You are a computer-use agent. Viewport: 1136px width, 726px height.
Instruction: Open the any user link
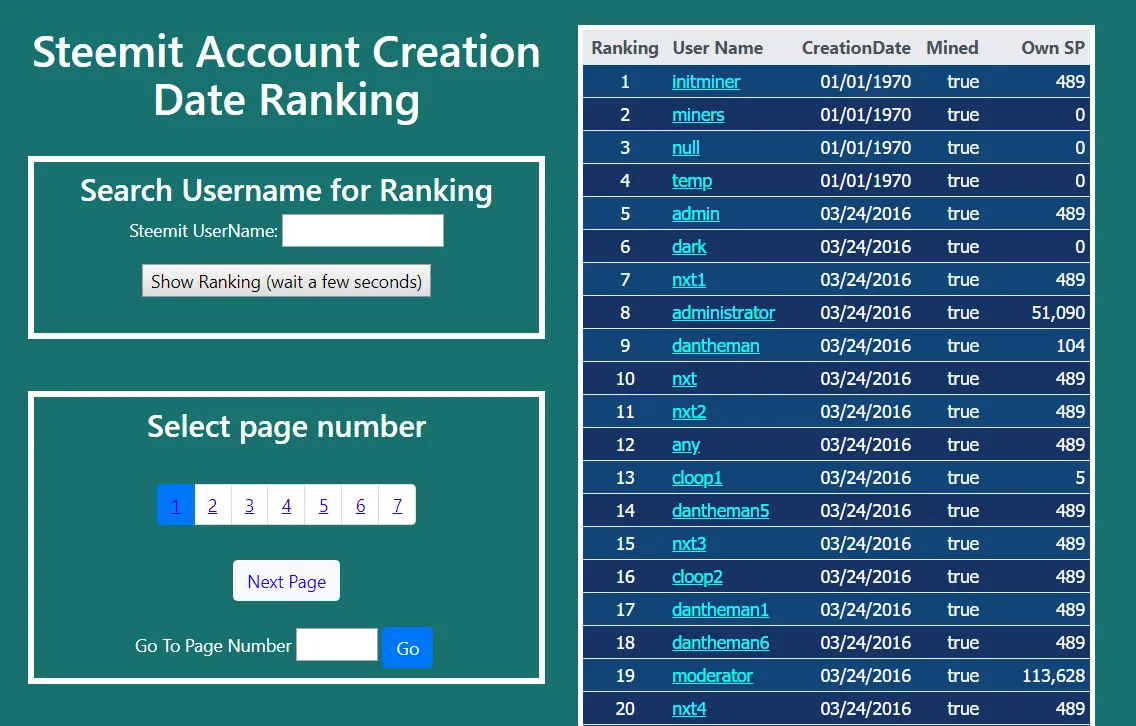(x=685, y=445)
